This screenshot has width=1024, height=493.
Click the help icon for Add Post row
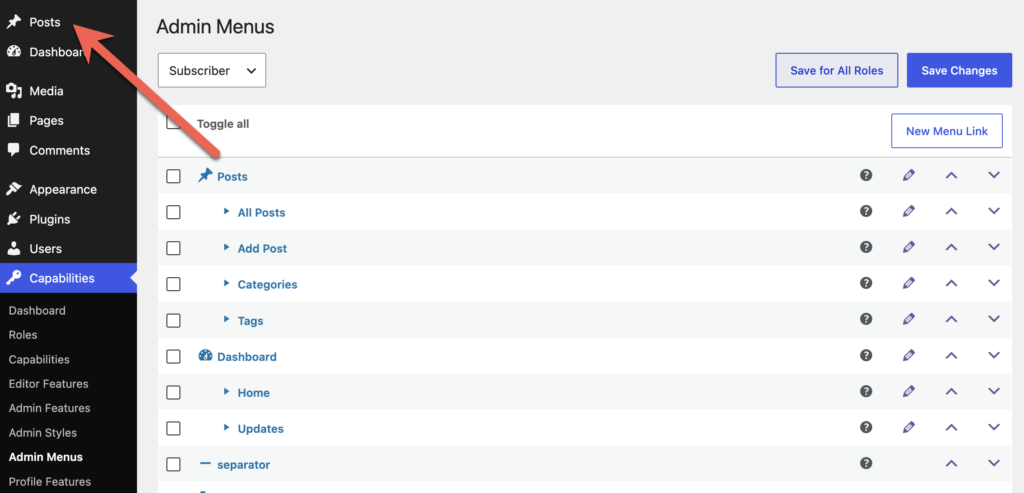coord(866,247)
